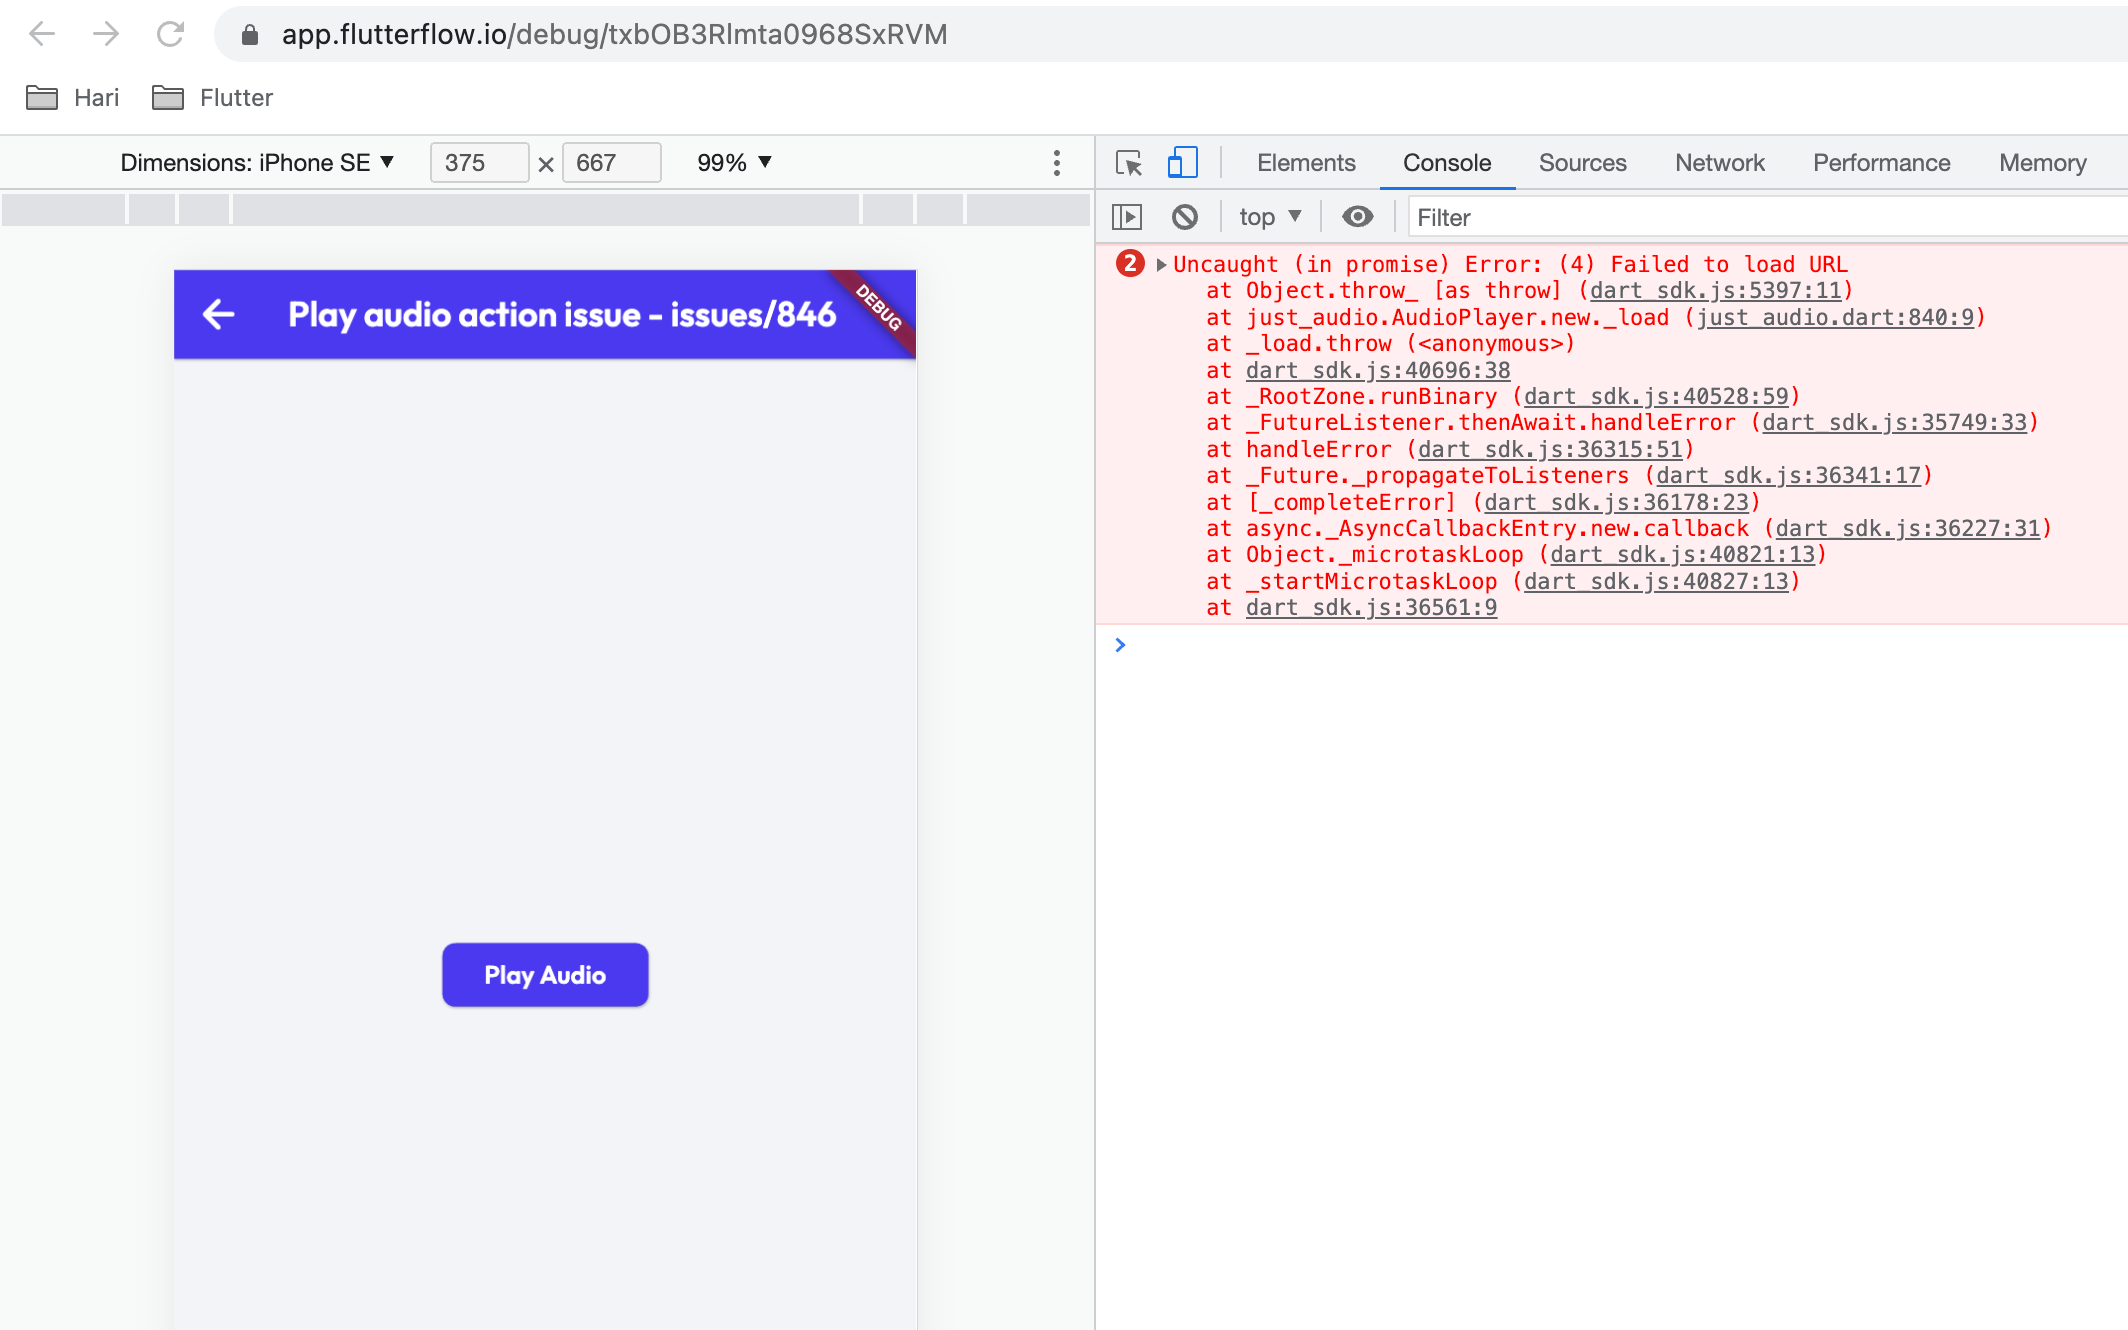Switch to the Elements tab
The height and width of the screenshot is (1330, 2128).
coord(1306,163)
